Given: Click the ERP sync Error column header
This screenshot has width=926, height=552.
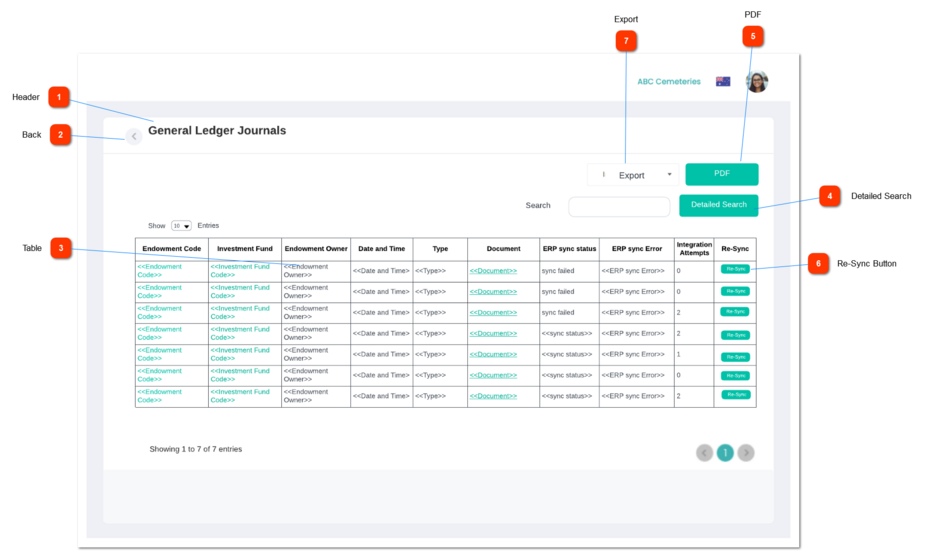Looking at the screenshot, I should tap(637, 249).
